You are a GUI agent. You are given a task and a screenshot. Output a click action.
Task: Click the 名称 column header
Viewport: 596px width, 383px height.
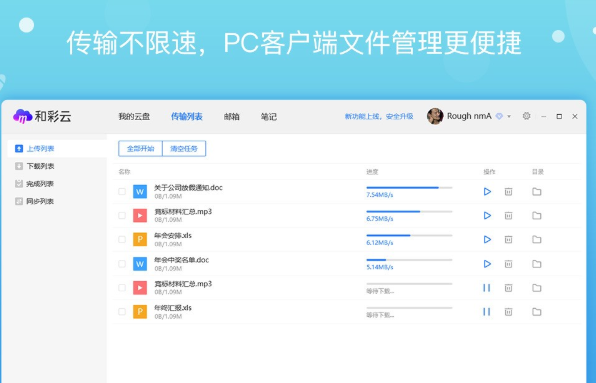tap(124, 172)
